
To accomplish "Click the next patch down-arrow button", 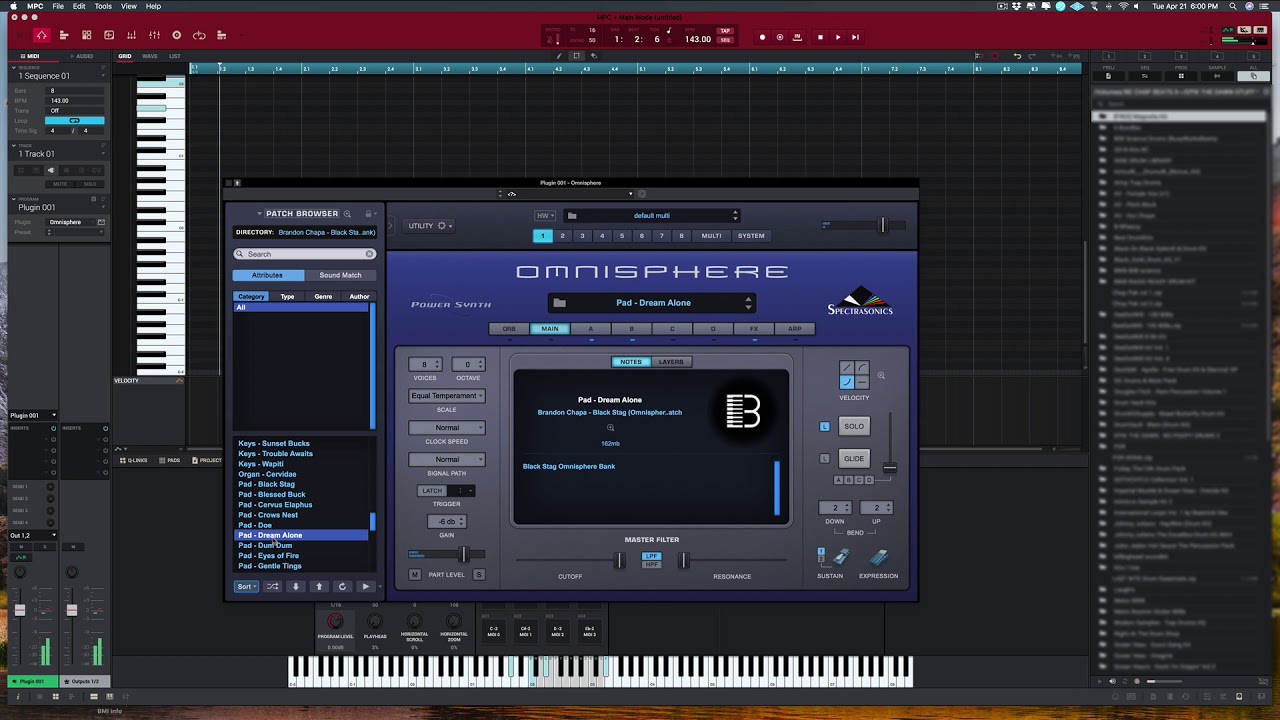I will 295,587.
